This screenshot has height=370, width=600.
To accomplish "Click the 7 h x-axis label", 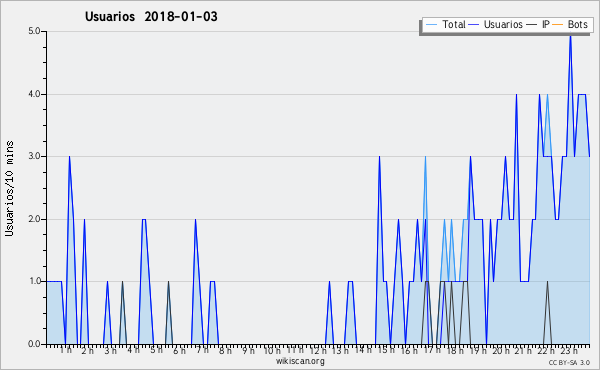I will (202, 350).
